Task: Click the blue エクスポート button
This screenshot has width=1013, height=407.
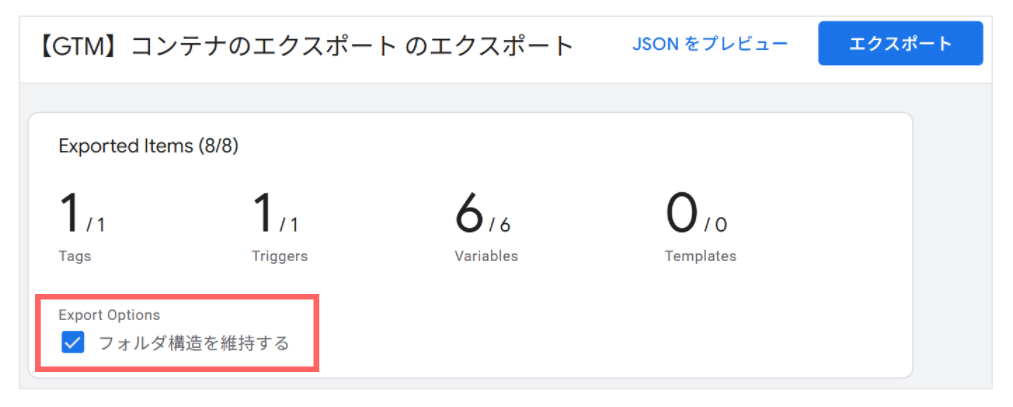Action: click(900, 43)
